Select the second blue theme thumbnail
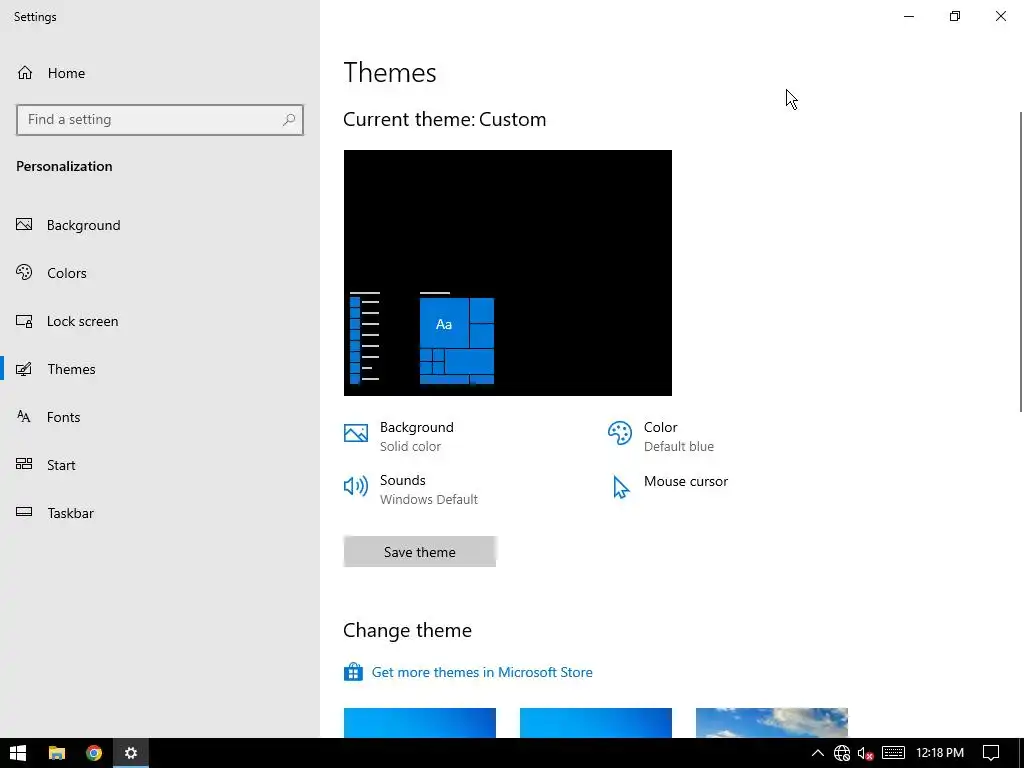The image size is (1024, 768). (x=596, y=723)
